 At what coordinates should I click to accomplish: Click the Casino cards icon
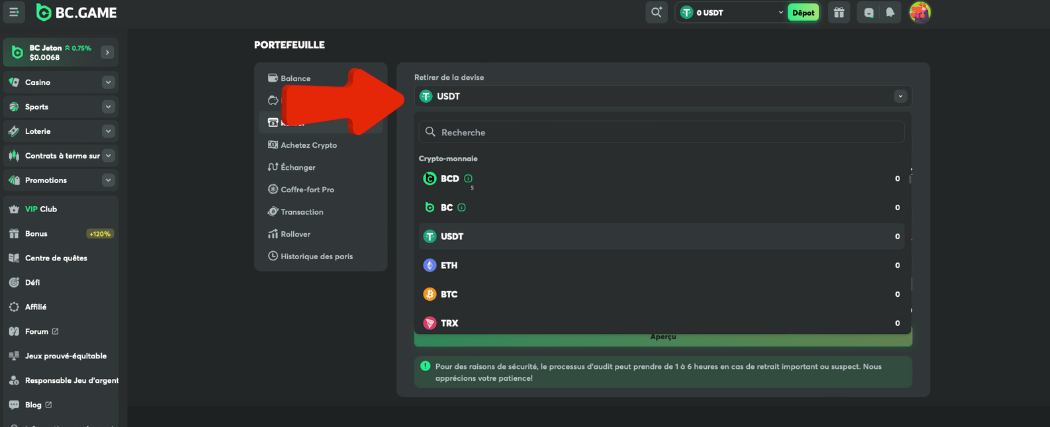(13, 82)
